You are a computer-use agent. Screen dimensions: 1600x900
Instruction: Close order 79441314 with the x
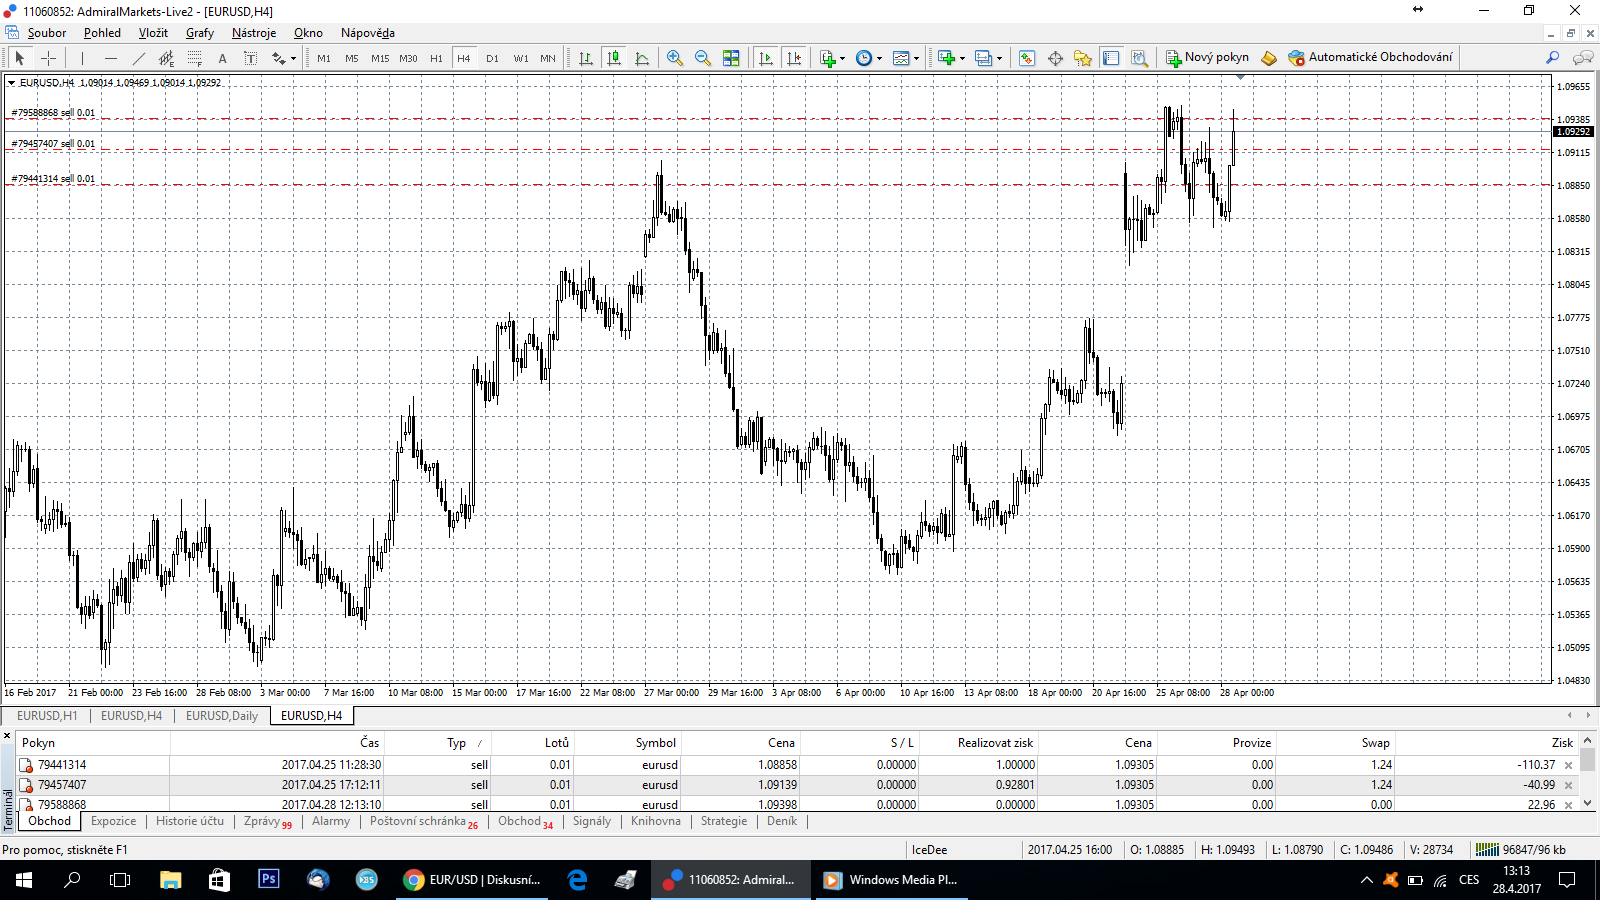1568,766
